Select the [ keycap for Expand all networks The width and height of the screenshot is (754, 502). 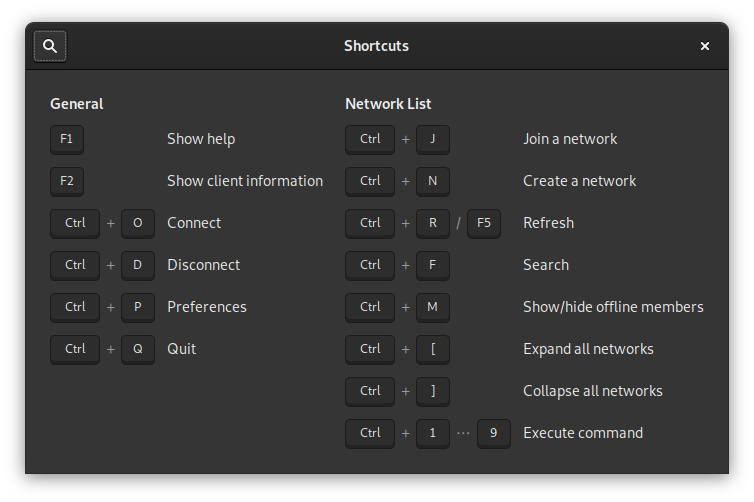[432, 349]
